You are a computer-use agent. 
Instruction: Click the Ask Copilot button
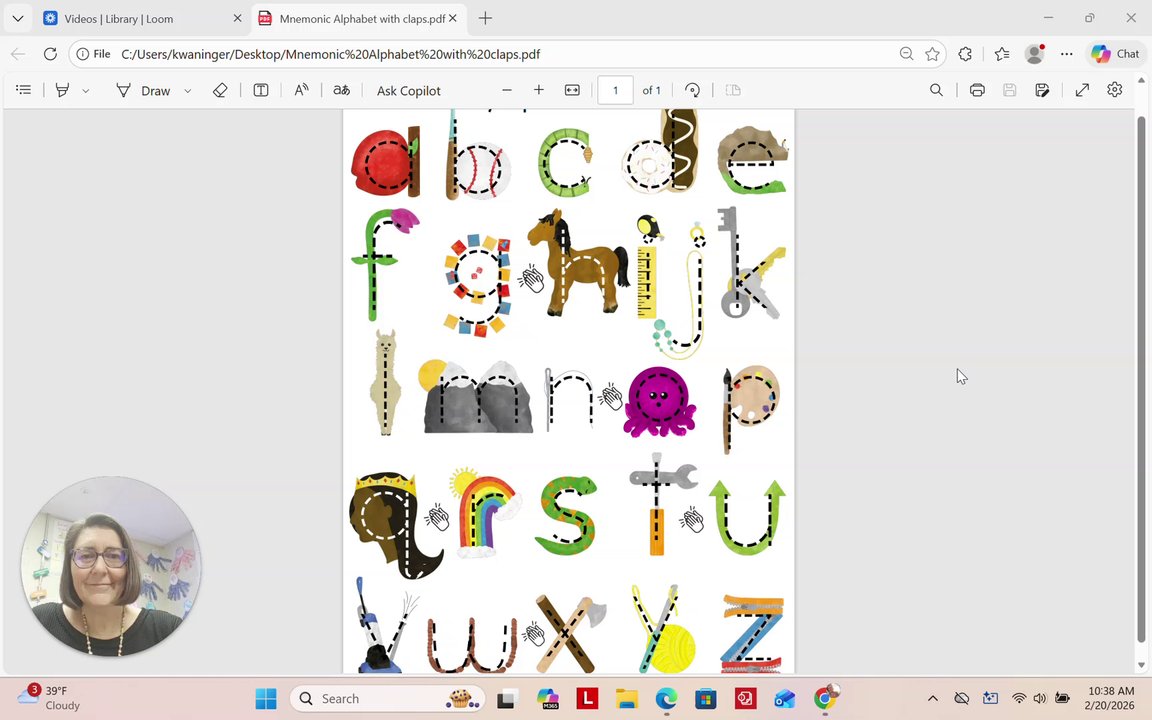pyautogui.click(x=408, y=90)
